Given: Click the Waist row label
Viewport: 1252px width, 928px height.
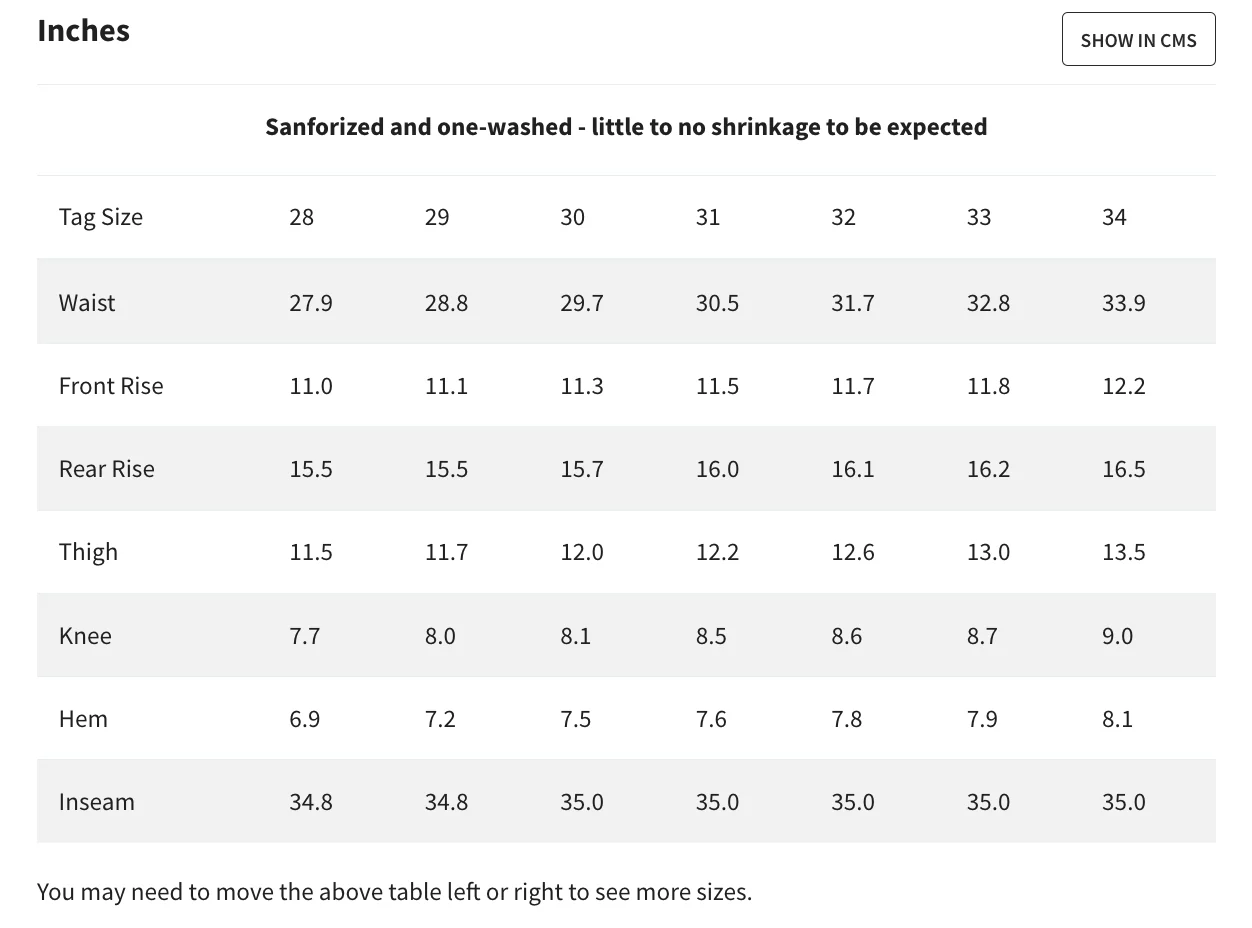Looking at the screenshot, I should (x=87, y=303).
